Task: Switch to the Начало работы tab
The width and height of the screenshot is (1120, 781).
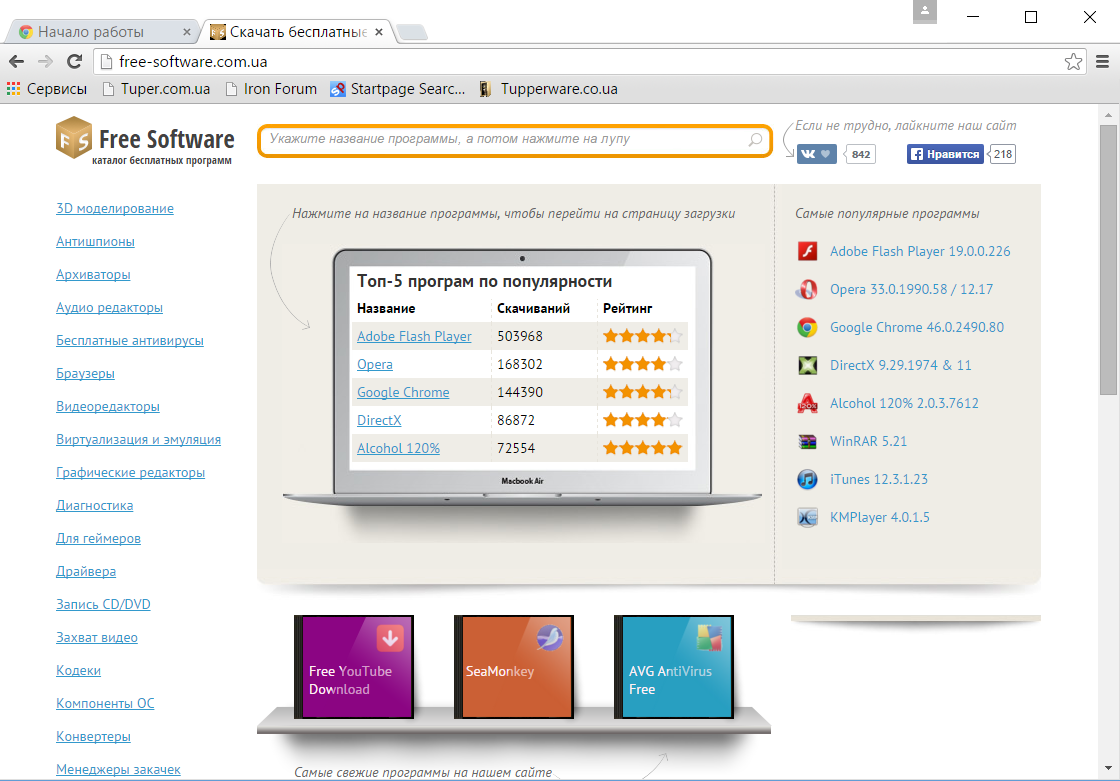Action: (104, 31)
